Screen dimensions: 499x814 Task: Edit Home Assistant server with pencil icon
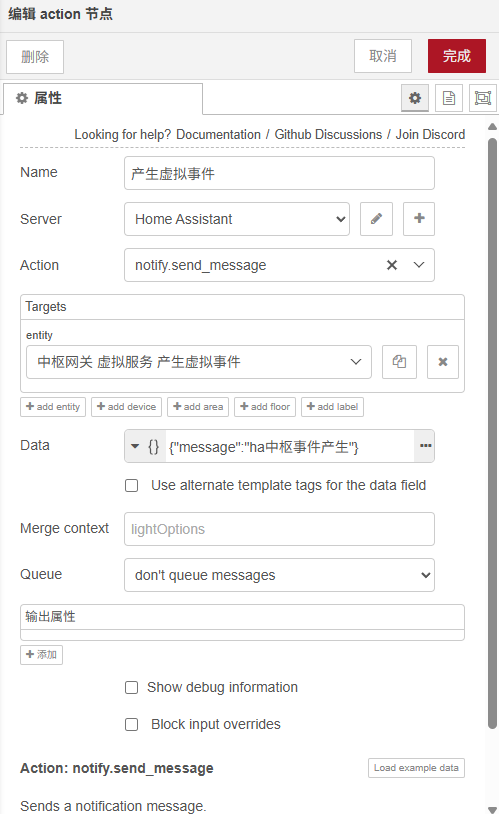tap(376, 219)
